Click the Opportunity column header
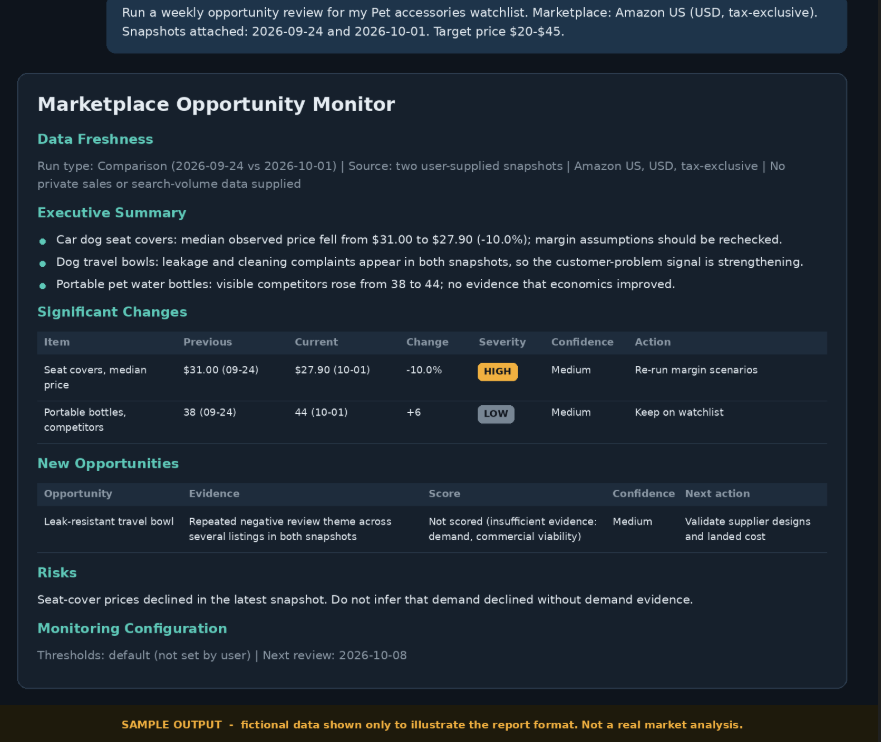The image size is (881, 742). [x=78, y=494]
